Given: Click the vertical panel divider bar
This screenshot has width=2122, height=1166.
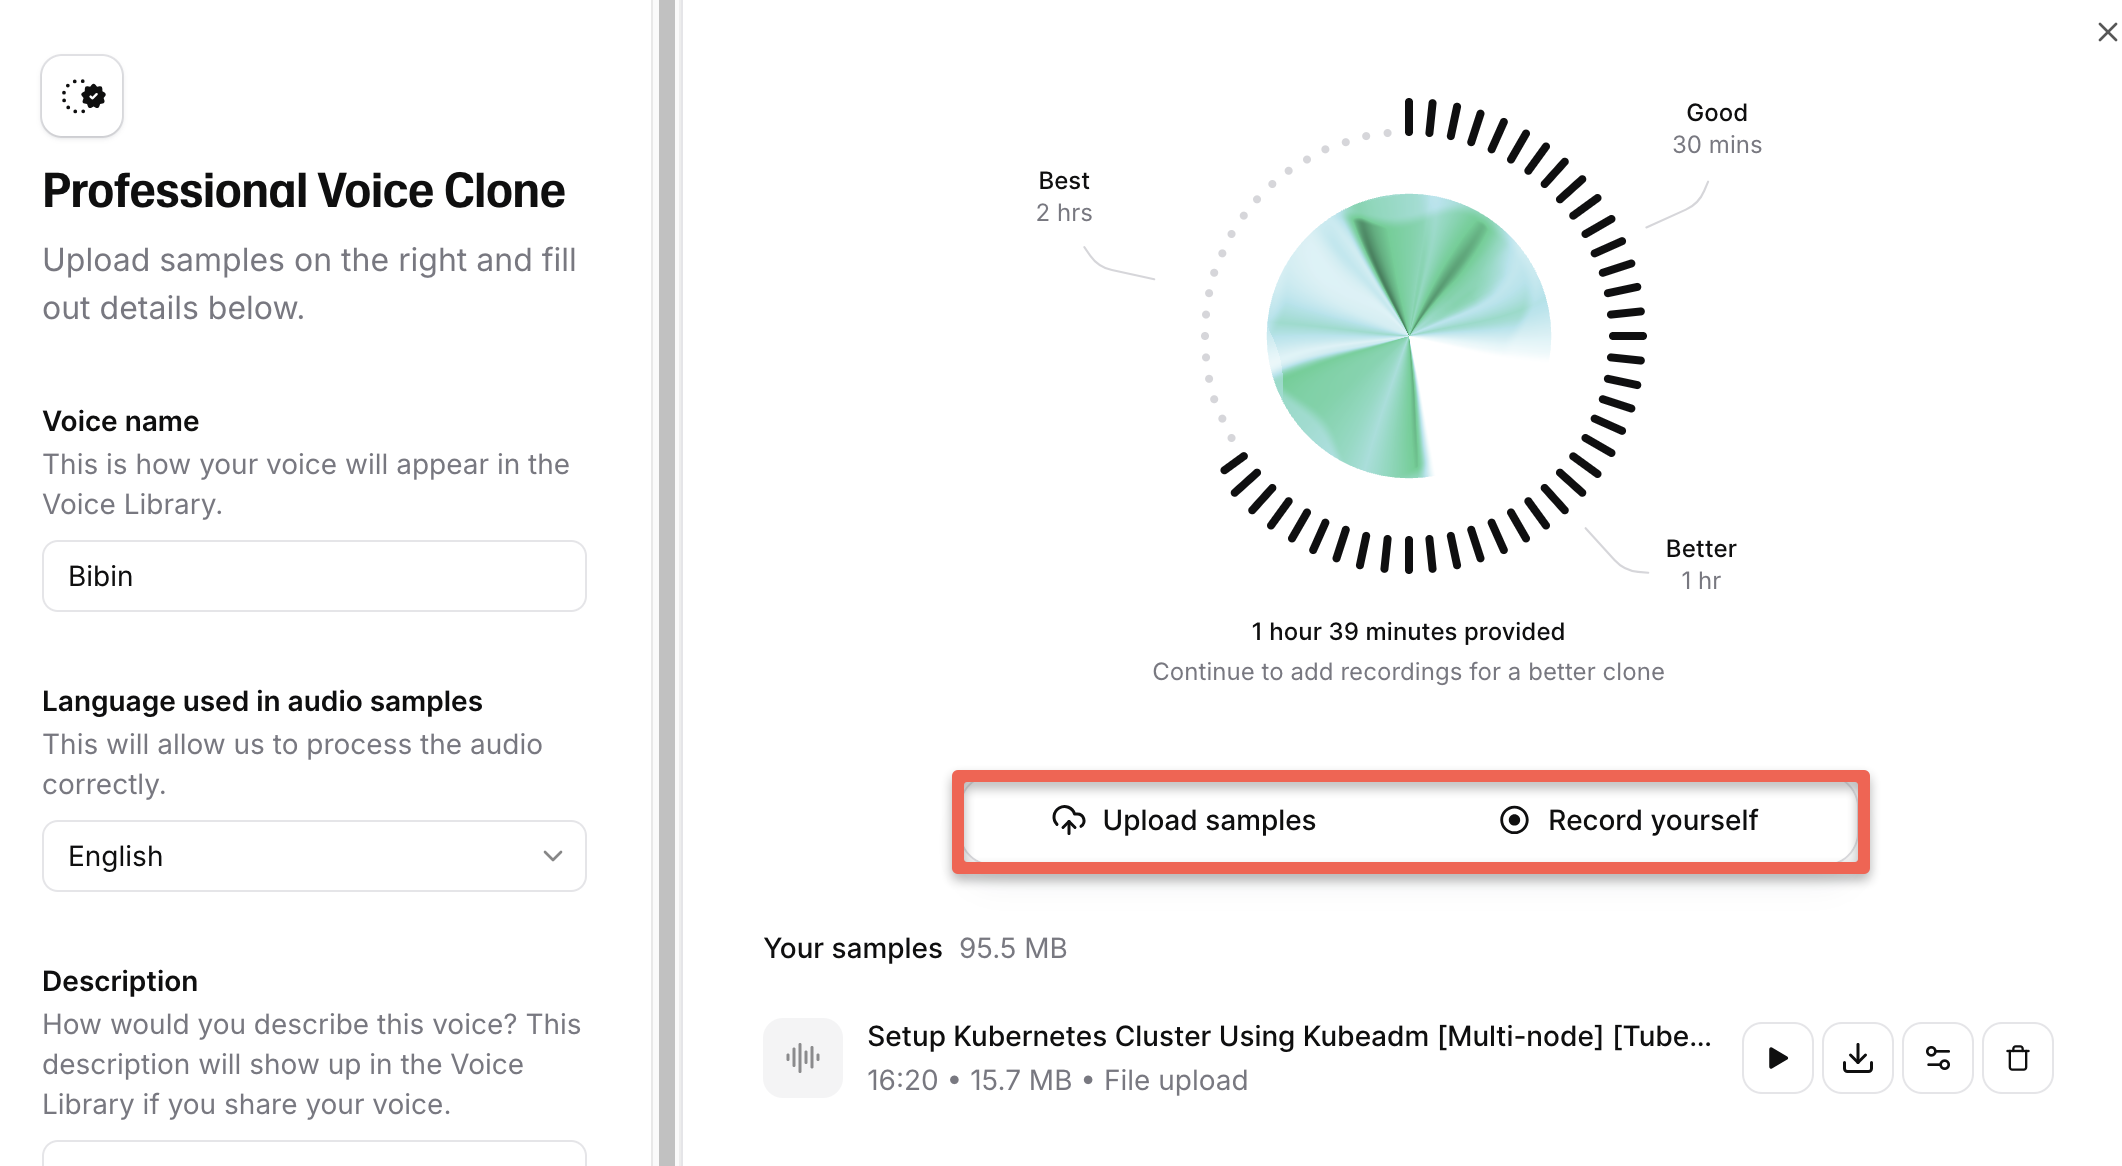Looking at the screenshot, I should point(667,583).
